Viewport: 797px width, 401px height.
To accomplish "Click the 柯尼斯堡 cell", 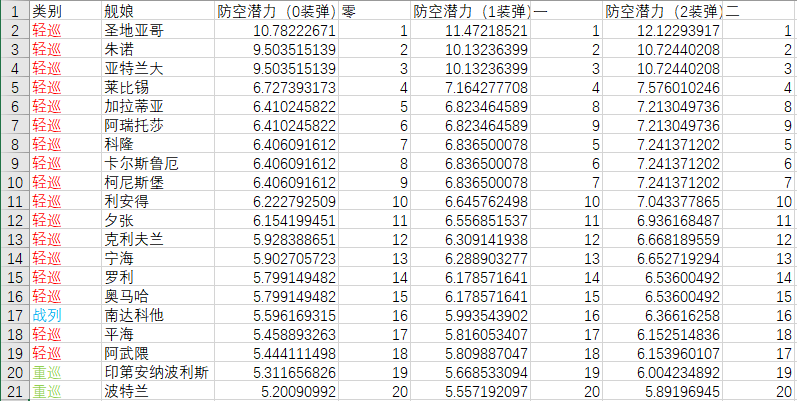I will (x=158, y=182).
